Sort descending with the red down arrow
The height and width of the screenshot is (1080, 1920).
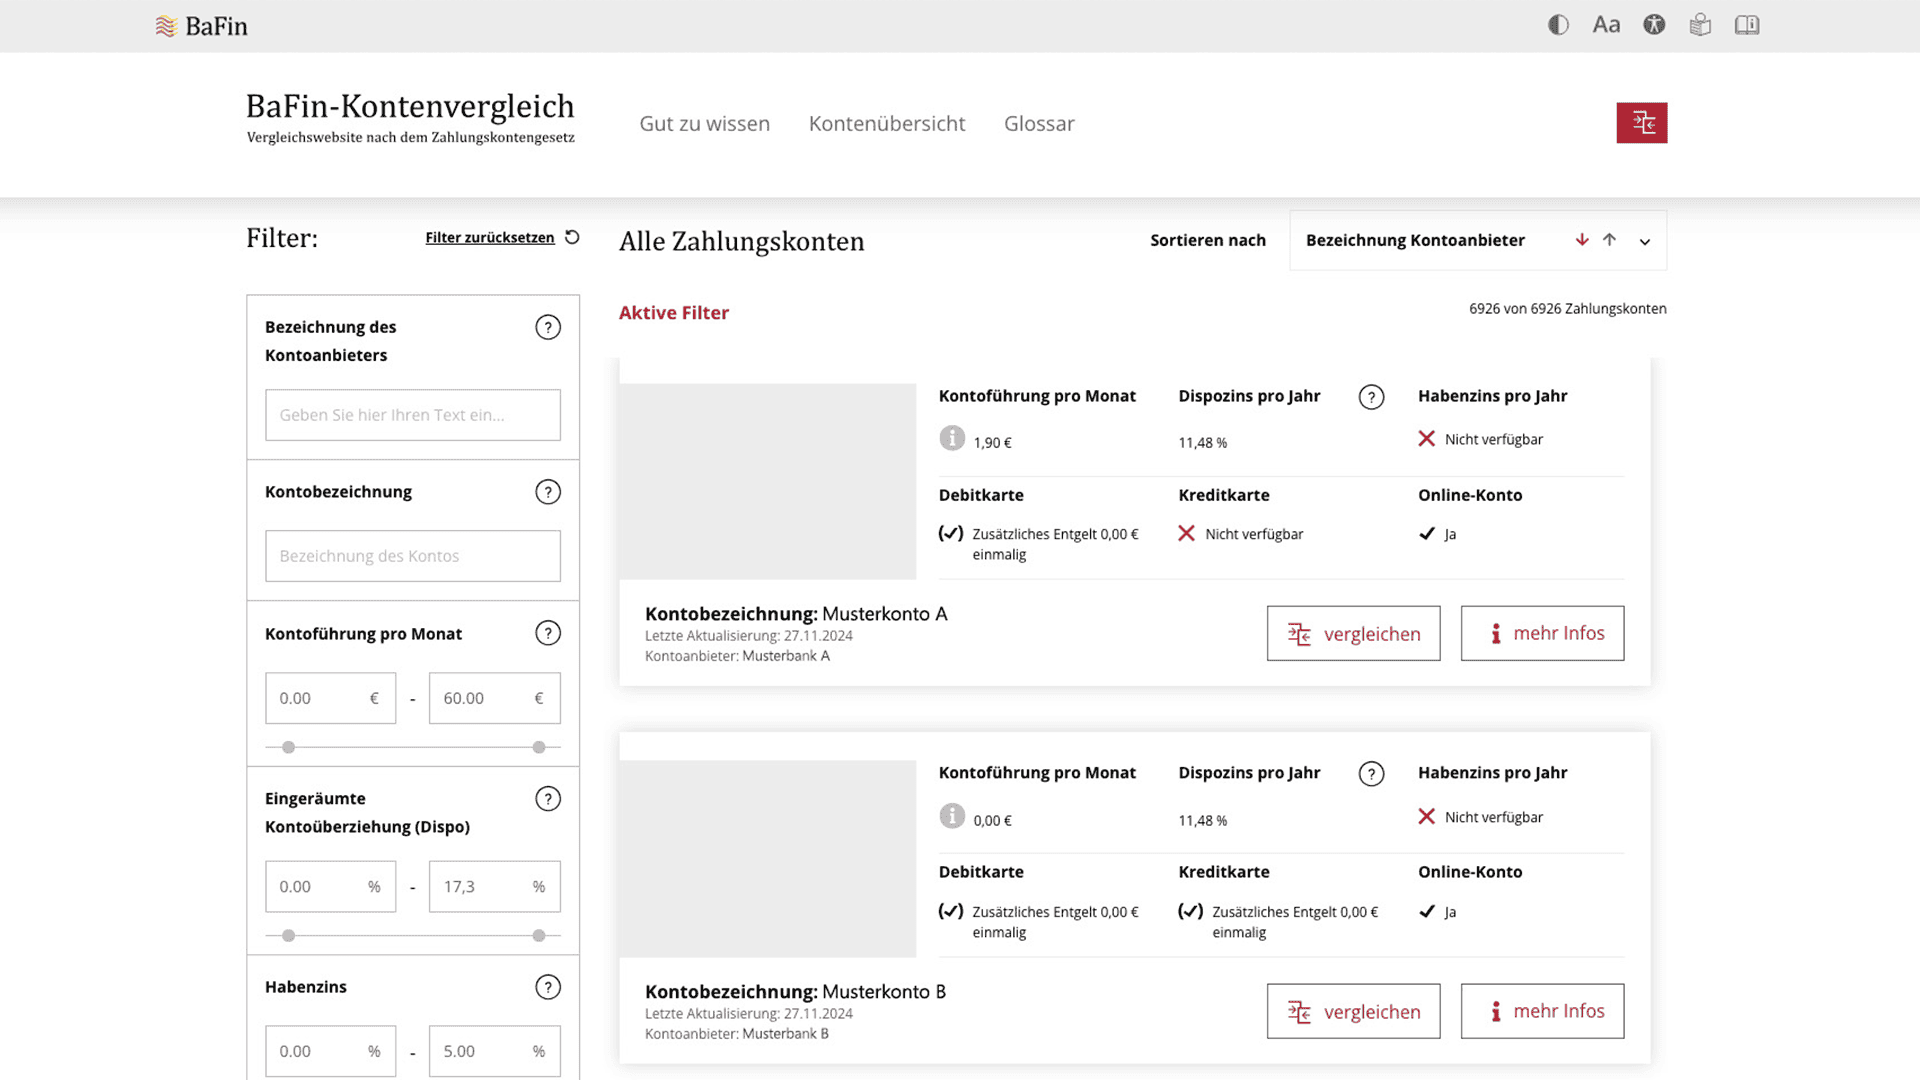tap(1582, 240)
